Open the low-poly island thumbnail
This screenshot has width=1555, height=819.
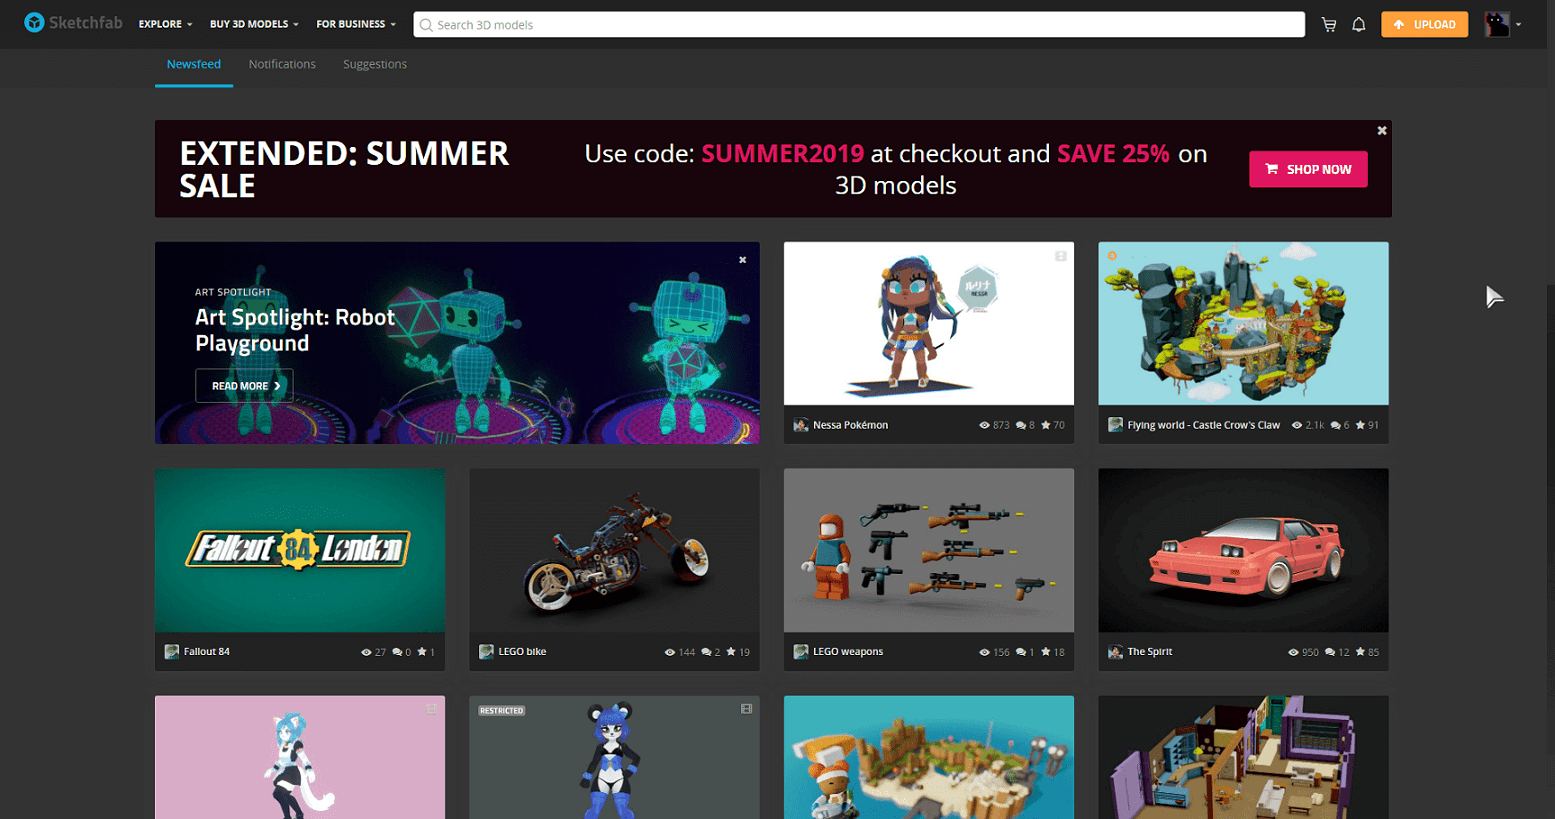[x=929, y=757]
